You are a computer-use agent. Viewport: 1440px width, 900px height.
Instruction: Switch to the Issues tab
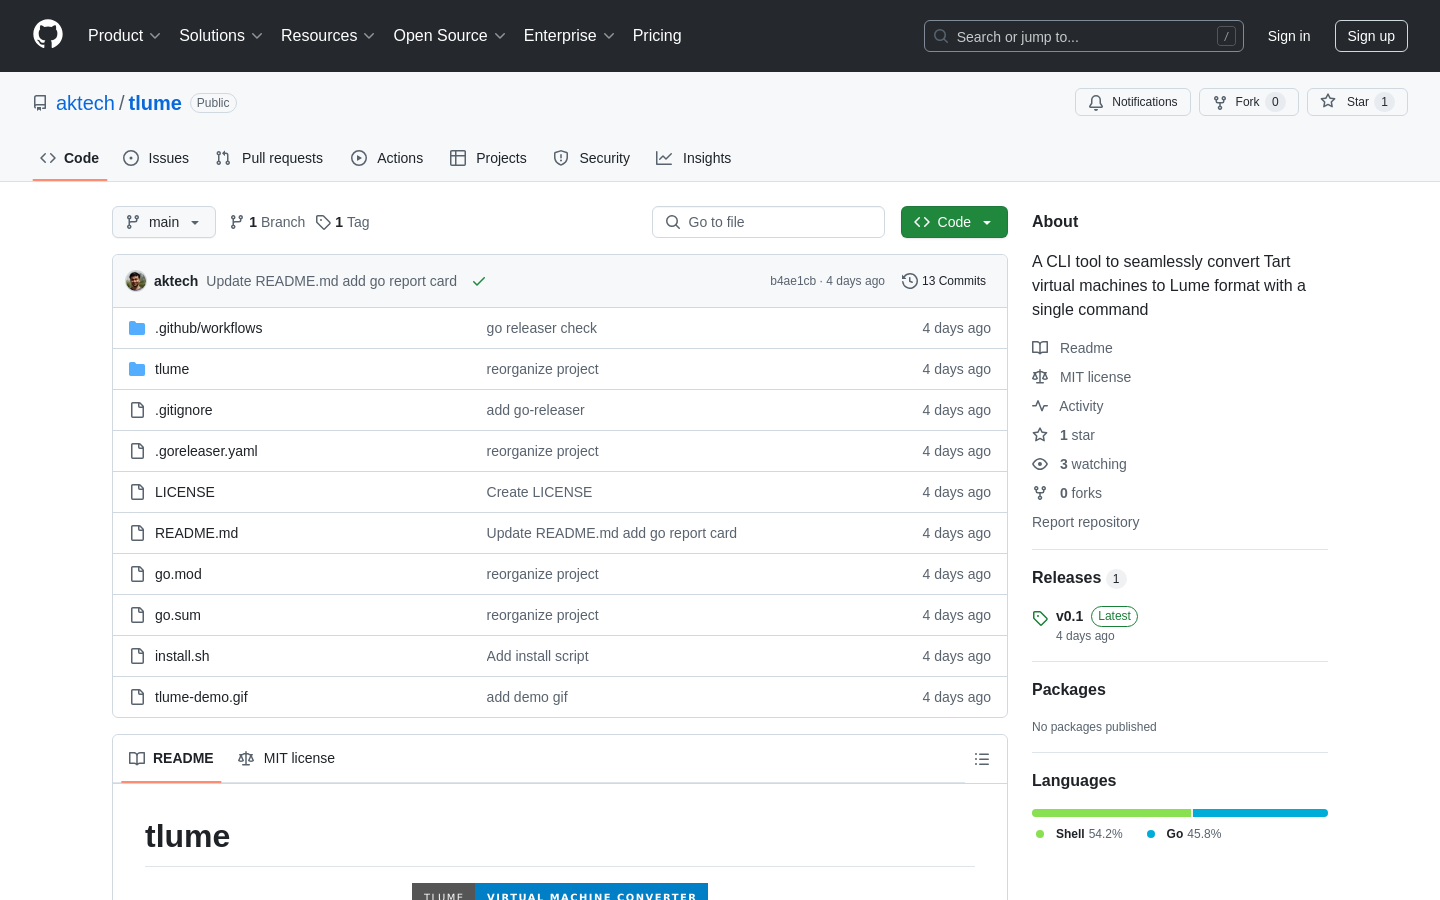tap(156, 158)
